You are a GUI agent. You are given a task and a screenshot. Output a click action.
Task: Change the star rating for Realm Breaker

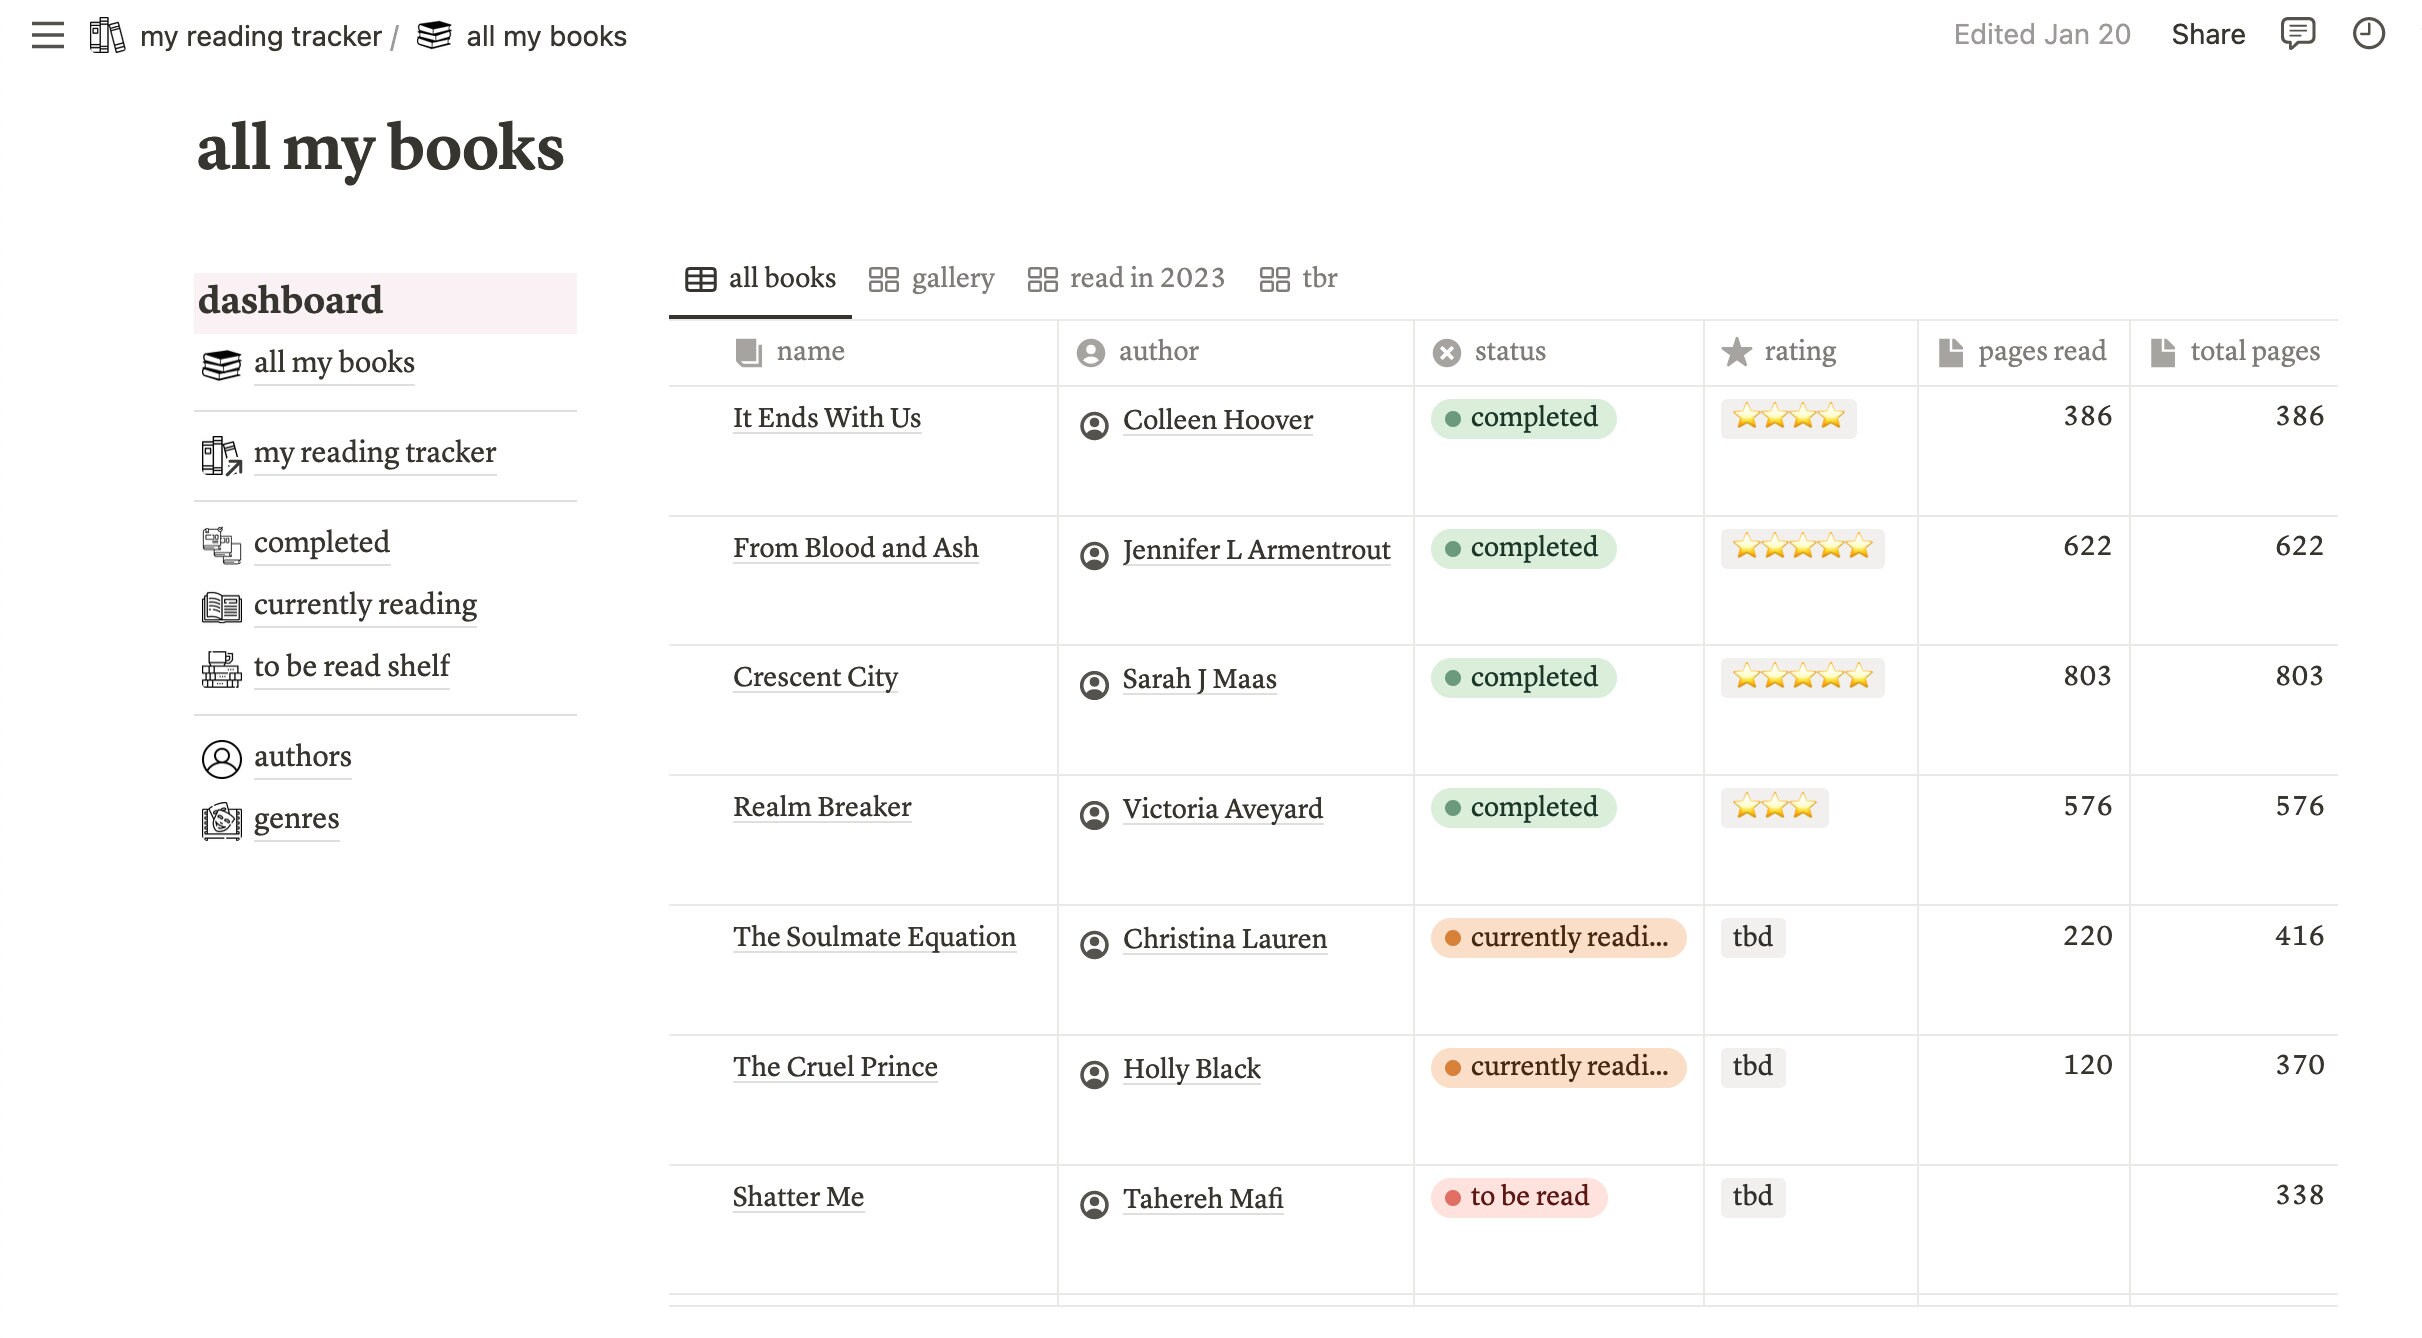pyautogui.click(x=1774, y=807)
